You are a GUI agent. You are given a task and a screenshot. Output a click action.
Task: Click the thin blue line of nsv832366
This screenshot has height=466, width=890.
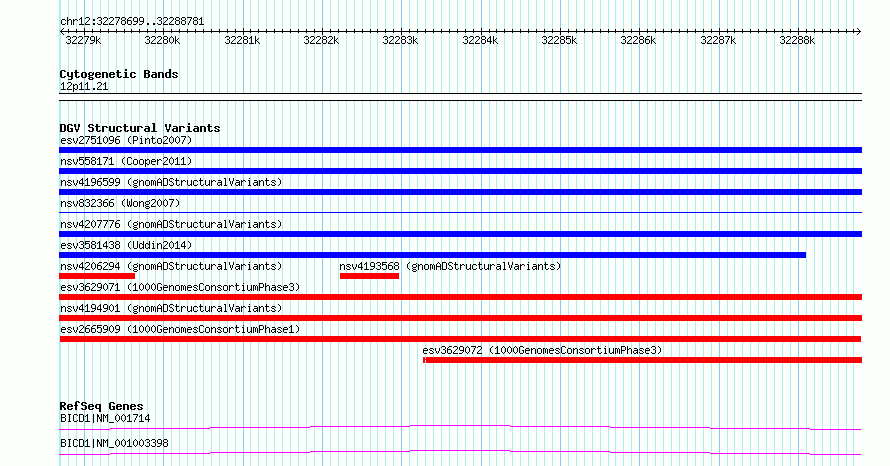tap(460, 213)
